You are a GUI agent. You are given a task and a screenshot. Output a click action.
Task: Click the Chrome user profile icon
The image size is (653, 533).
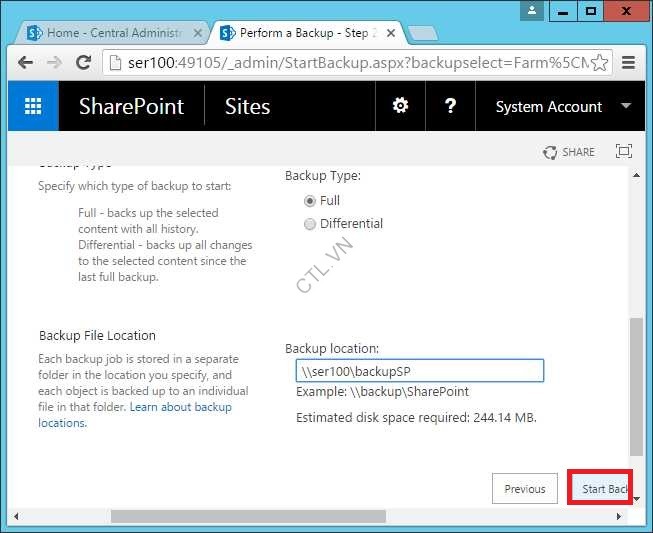click(x=532, y=11)
